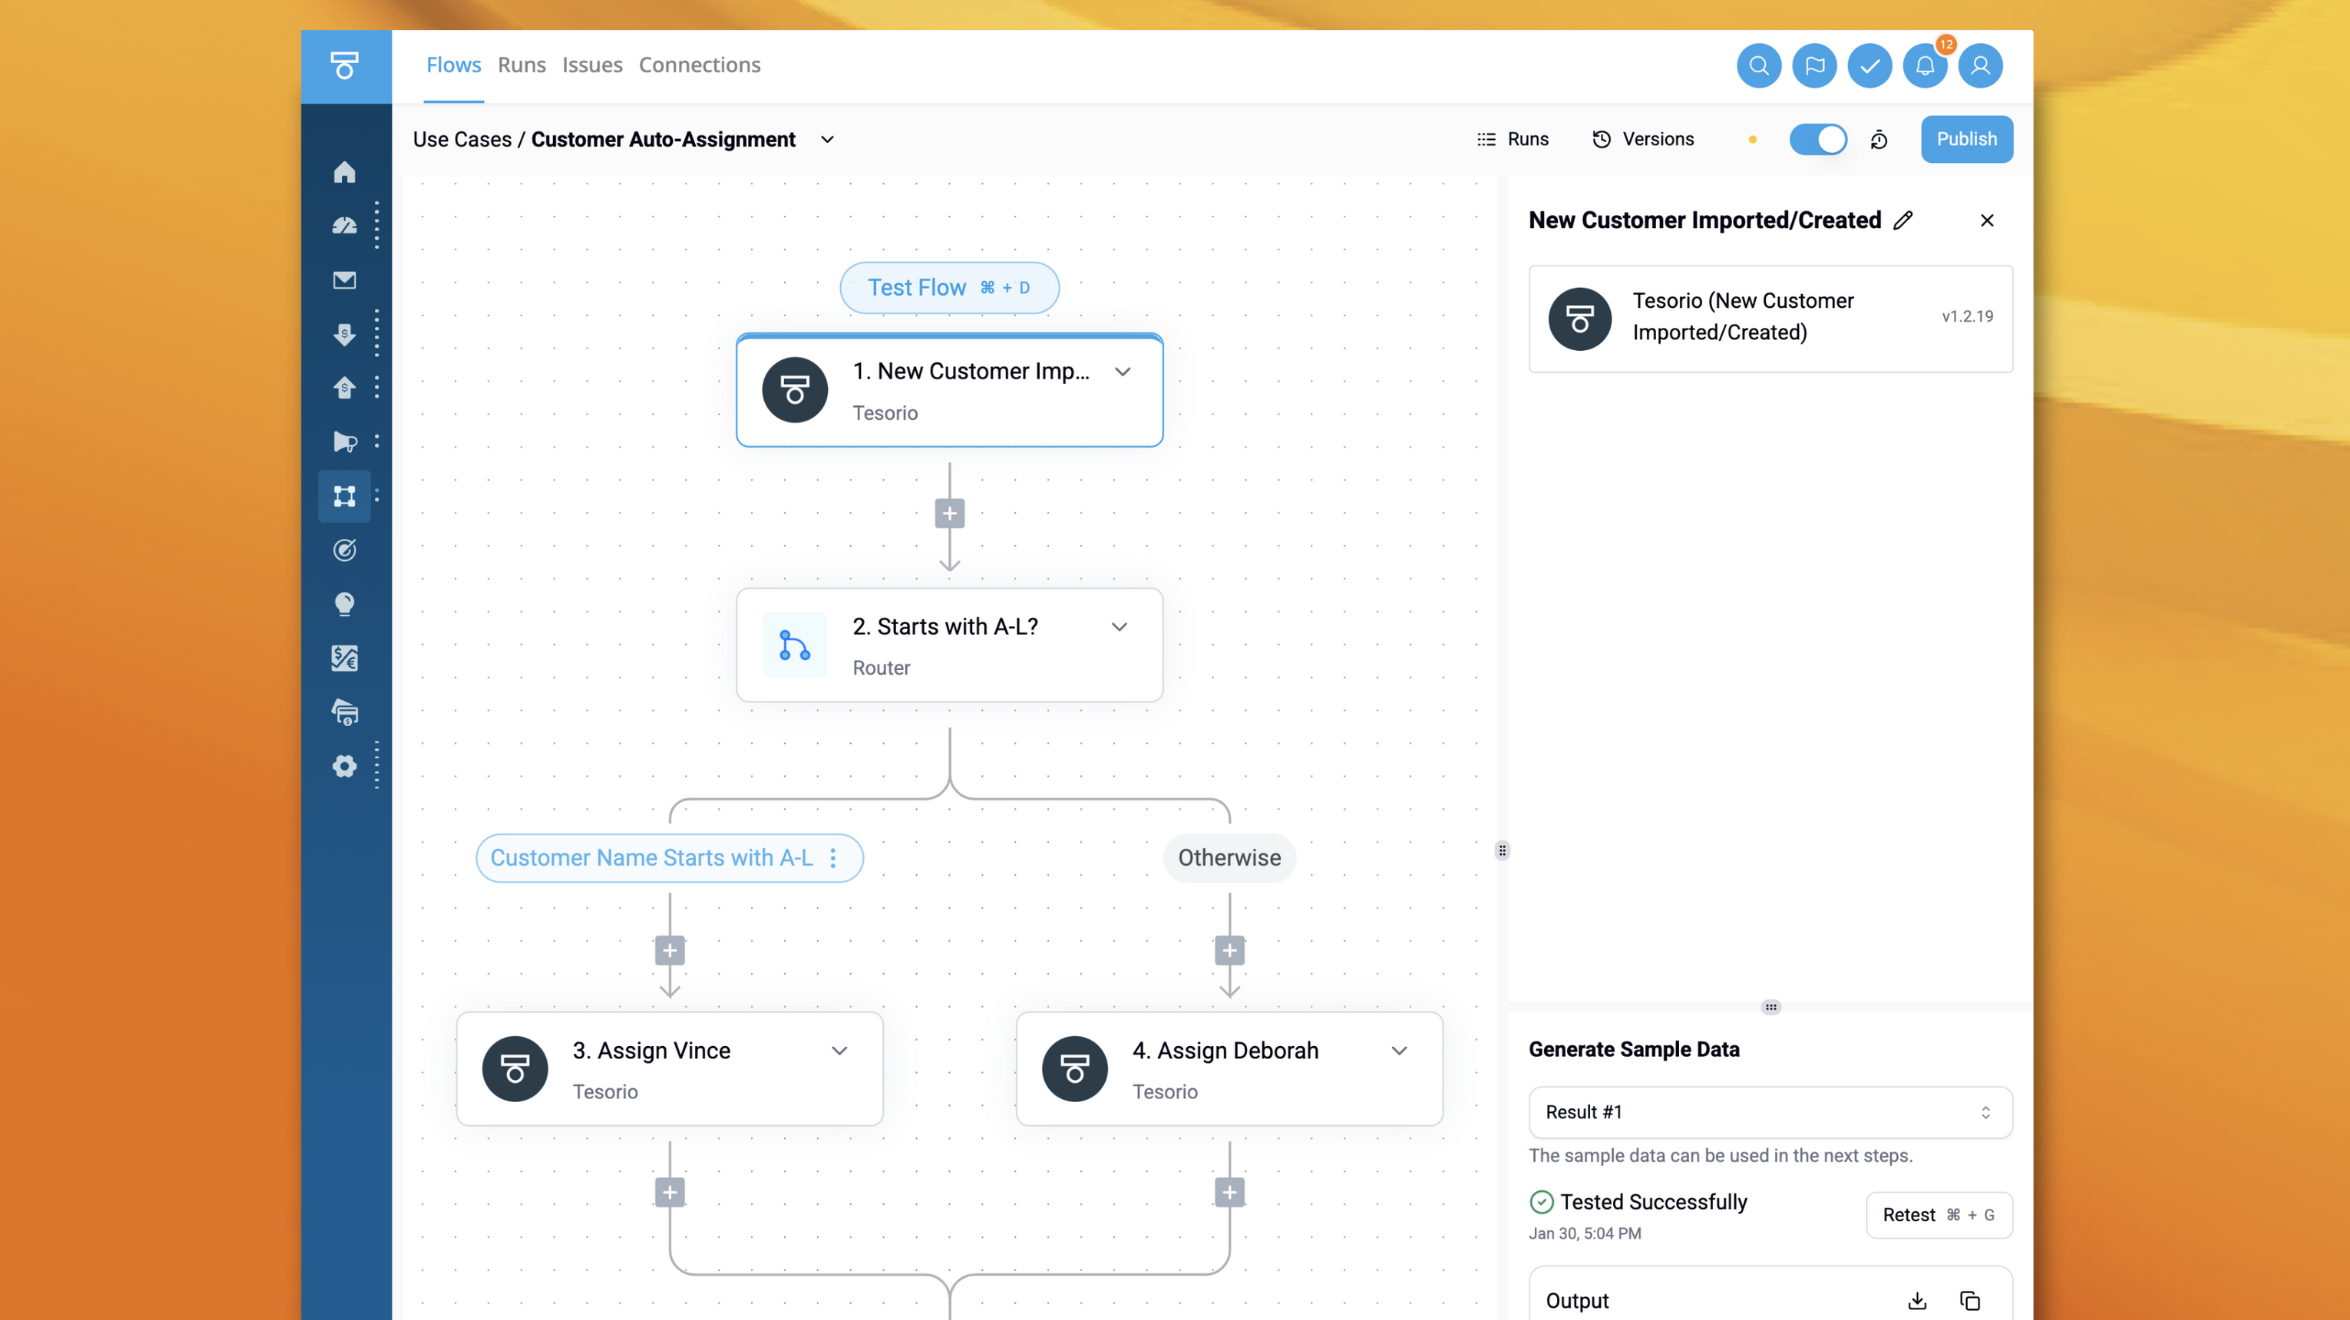Open the notifications bell icon
Screen dimensions: 2350x1320
coord(1924,66)
